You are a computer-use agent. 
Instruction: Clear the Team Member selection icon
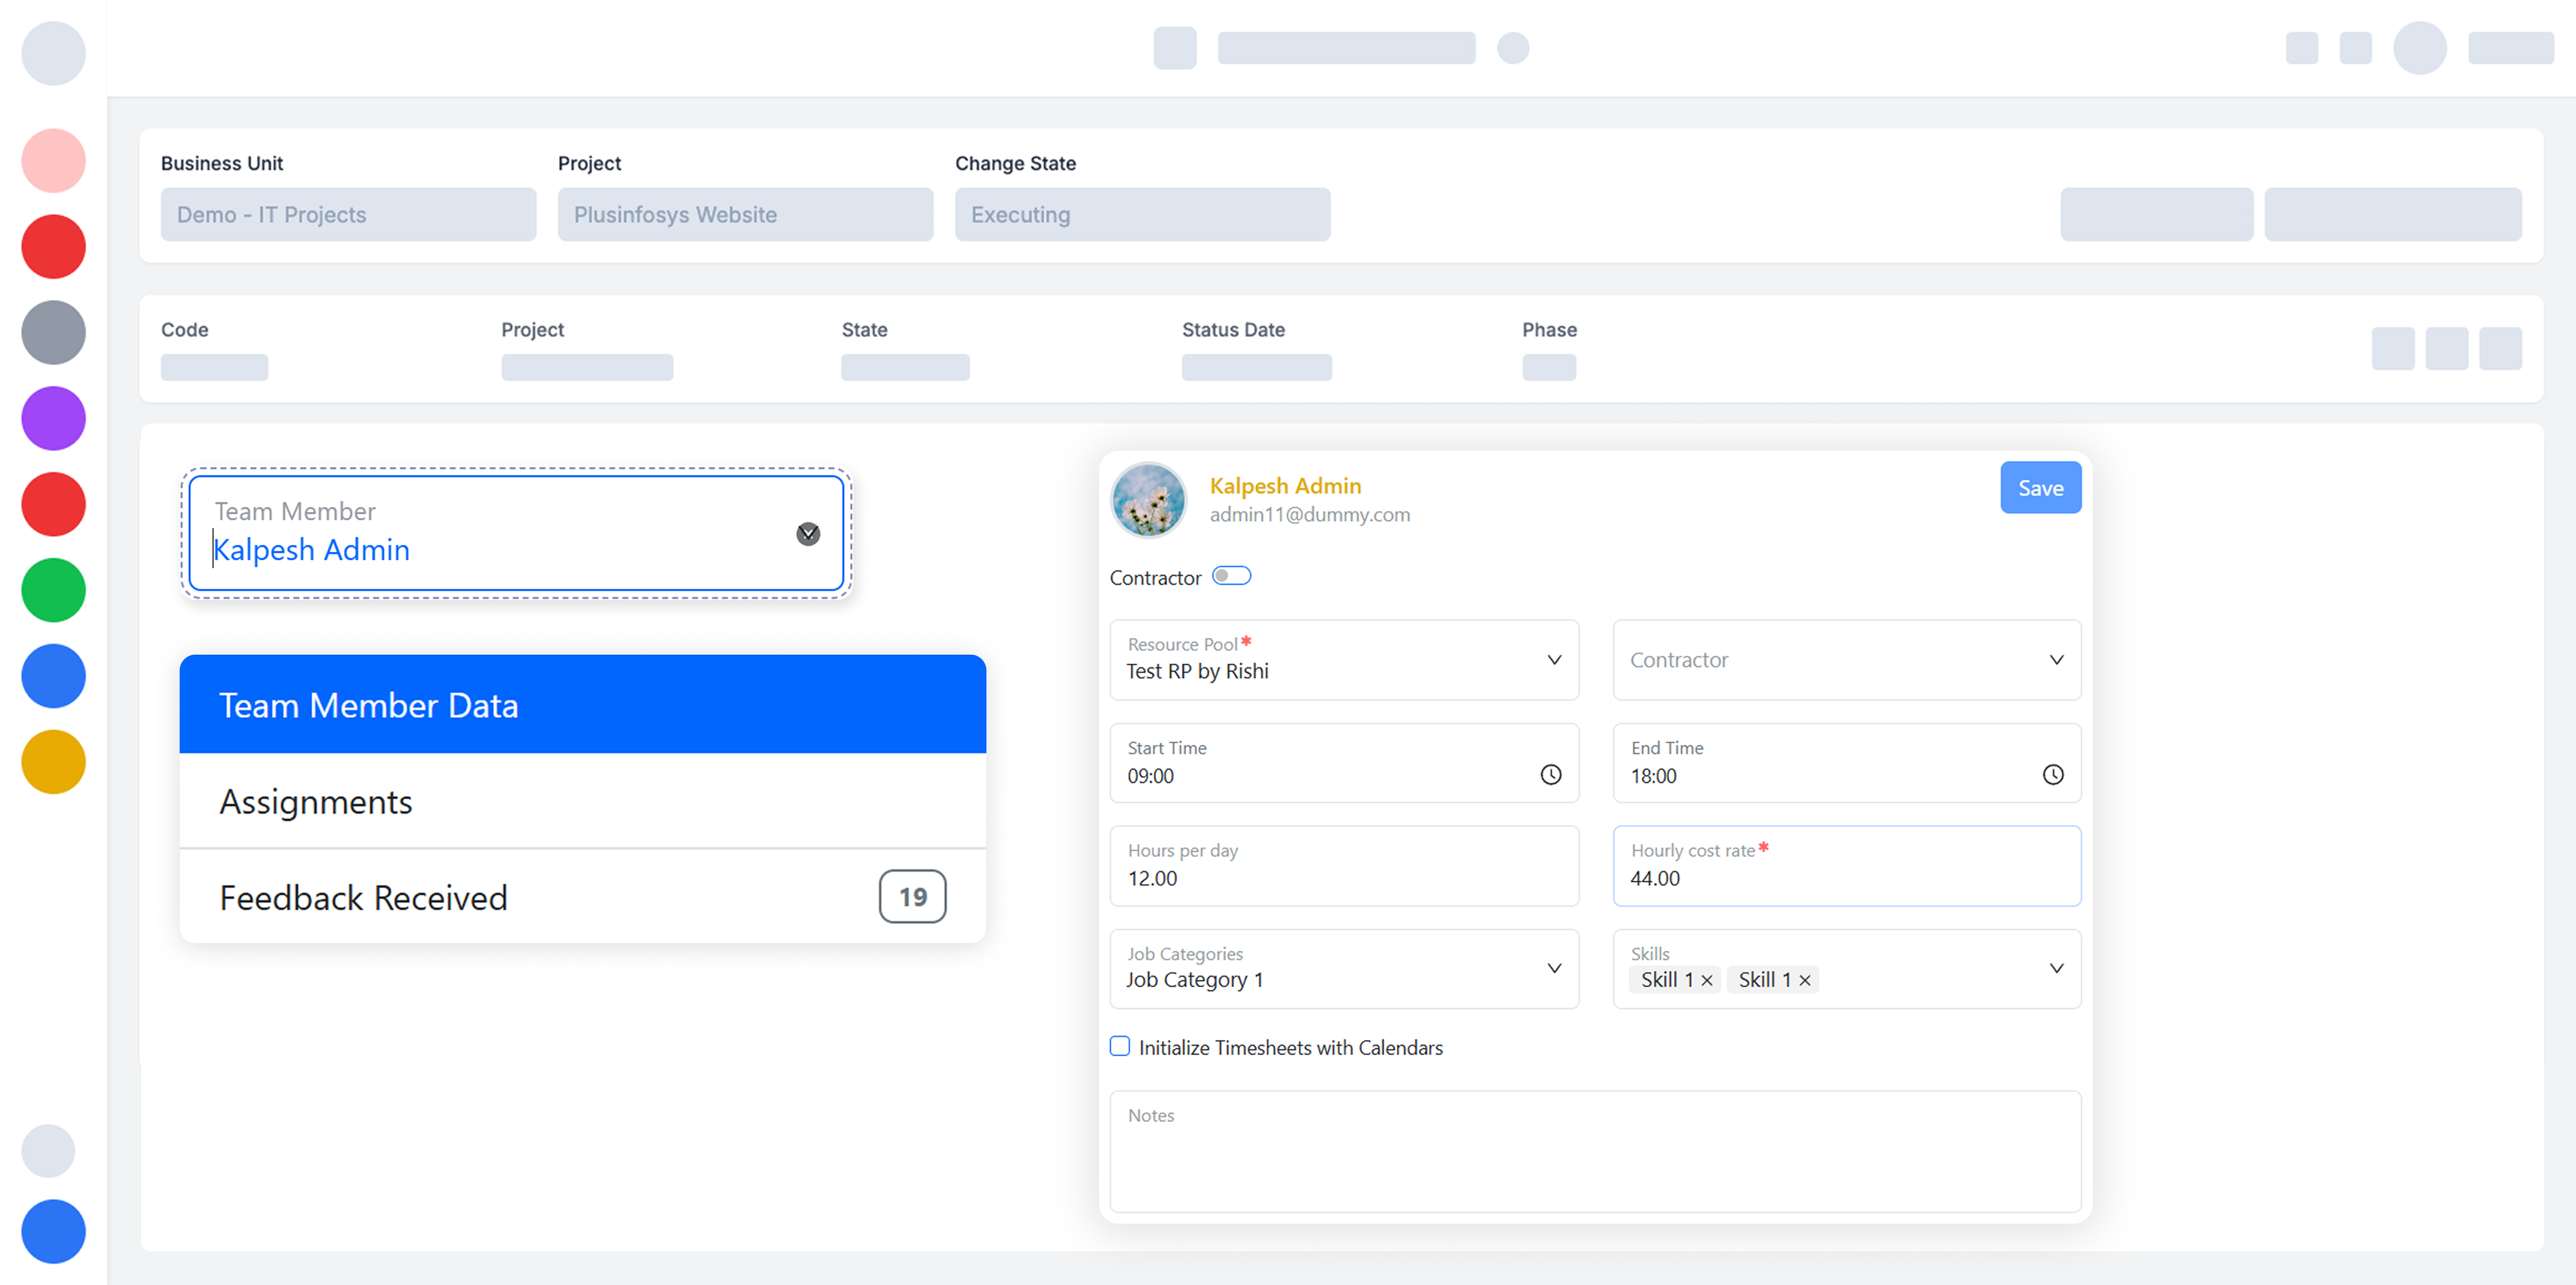click(808, 534)
